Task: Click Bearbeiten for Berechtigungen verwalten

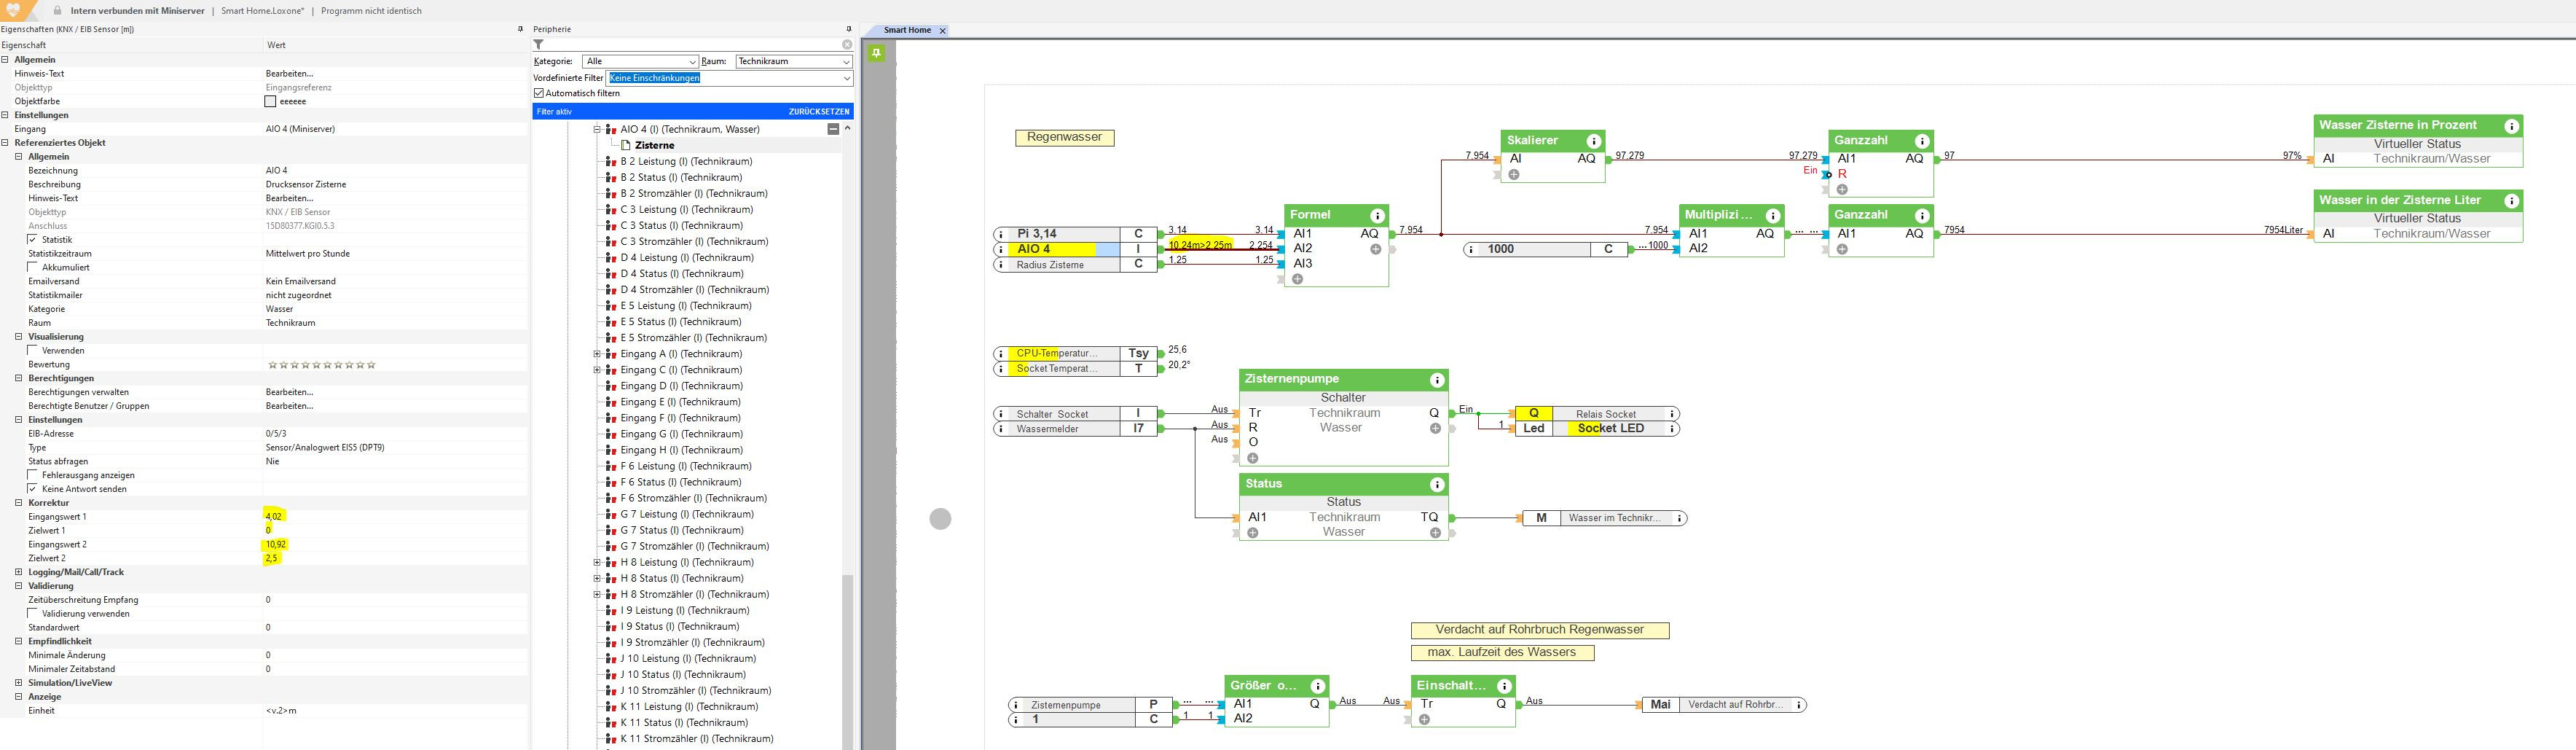Action: click(x=289, y=392)
